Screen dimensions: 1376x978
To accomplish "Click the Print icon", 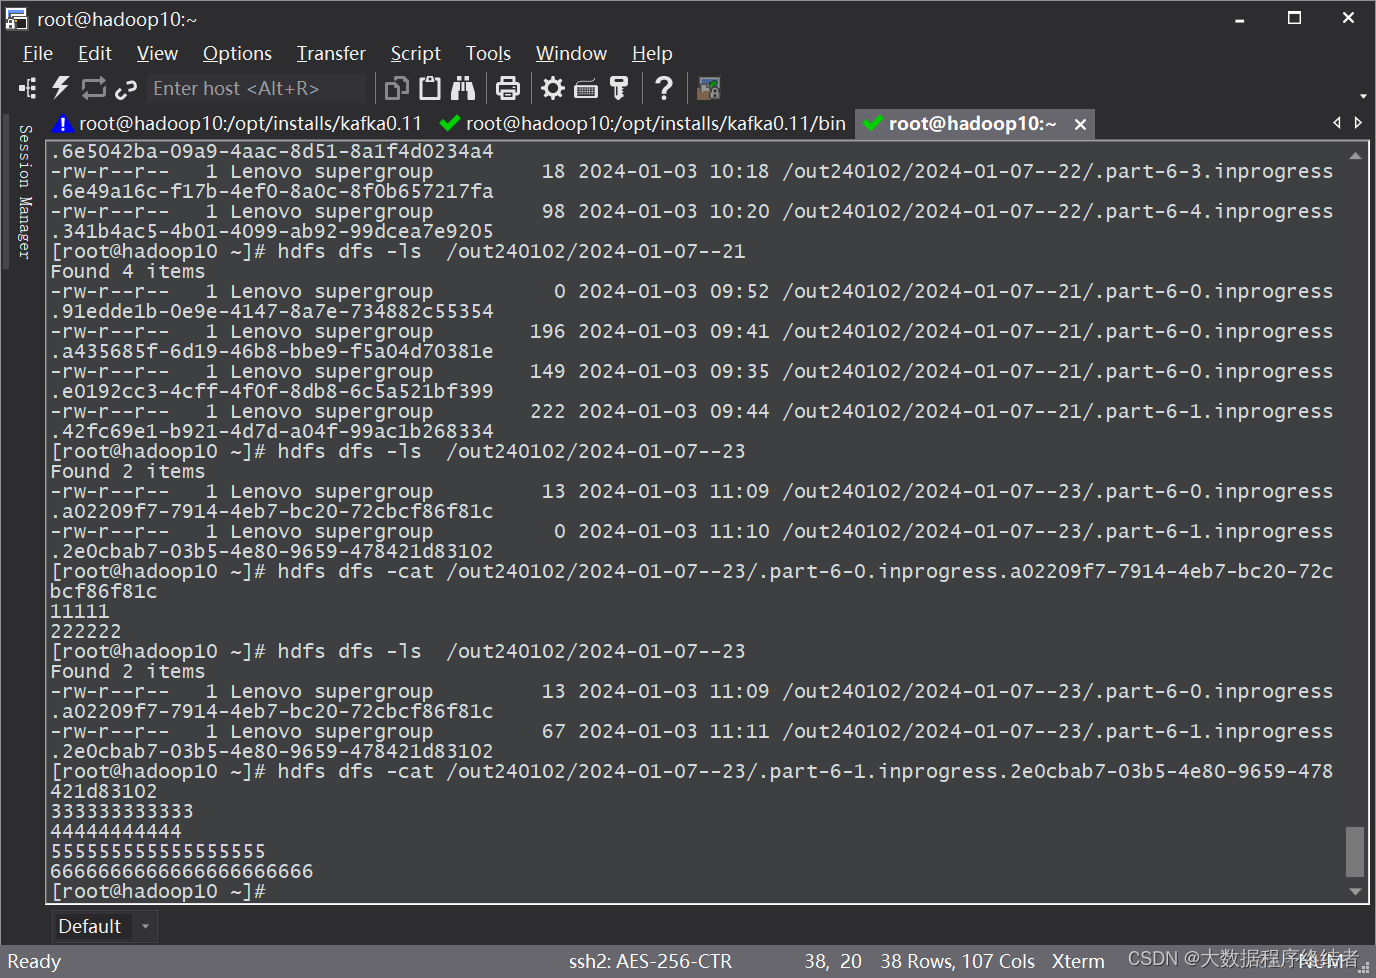I will point(508,88).
